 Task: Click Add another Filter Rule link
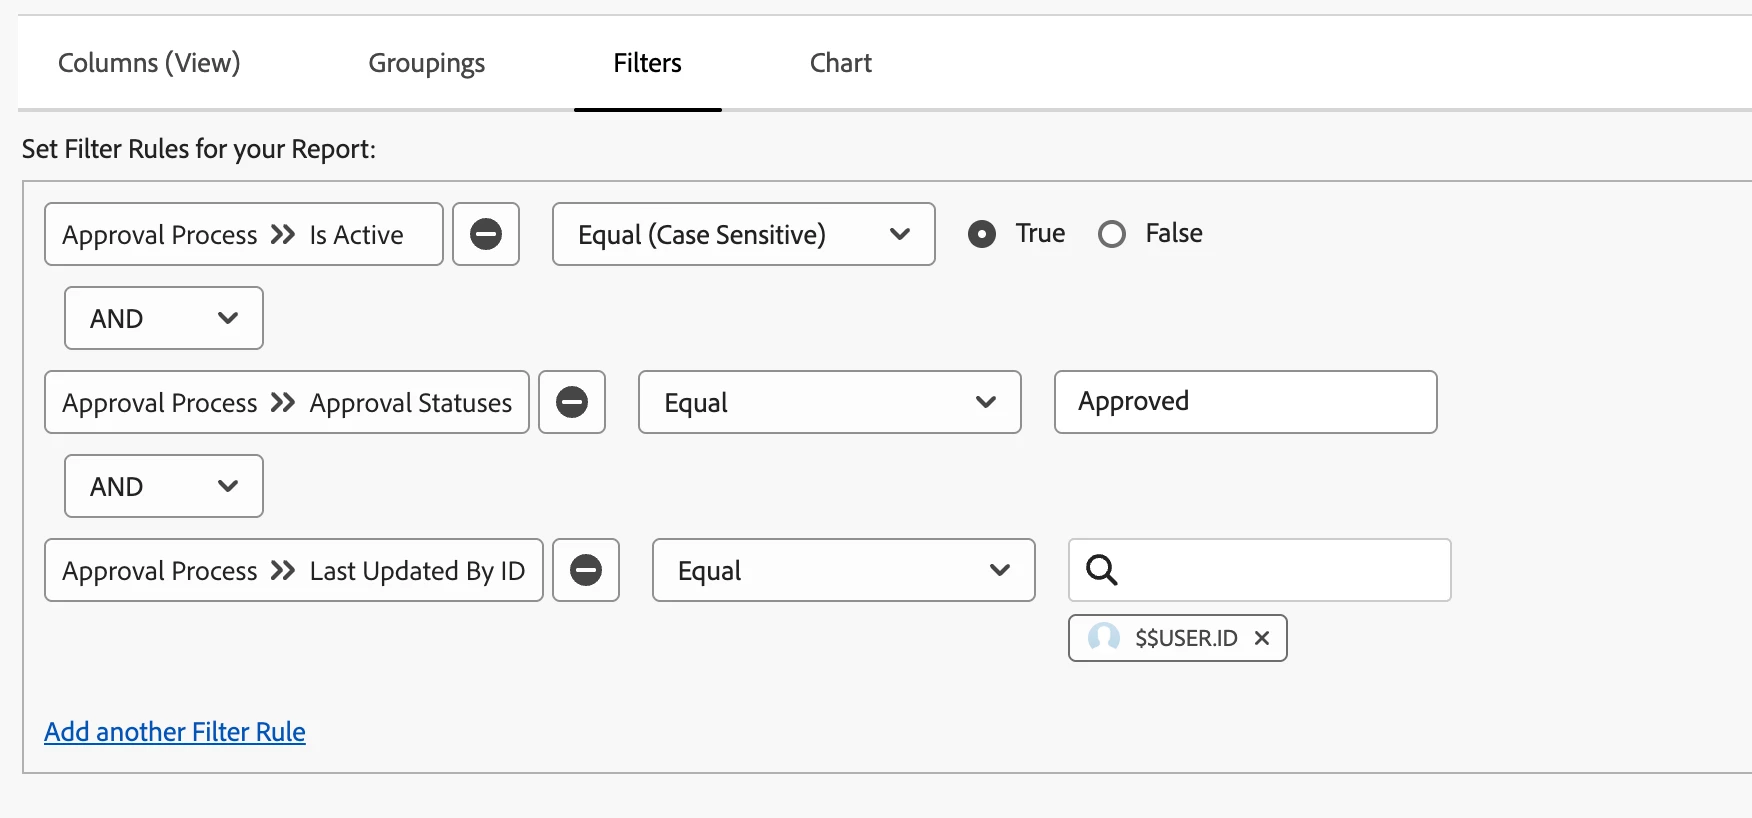coord(175,732)
